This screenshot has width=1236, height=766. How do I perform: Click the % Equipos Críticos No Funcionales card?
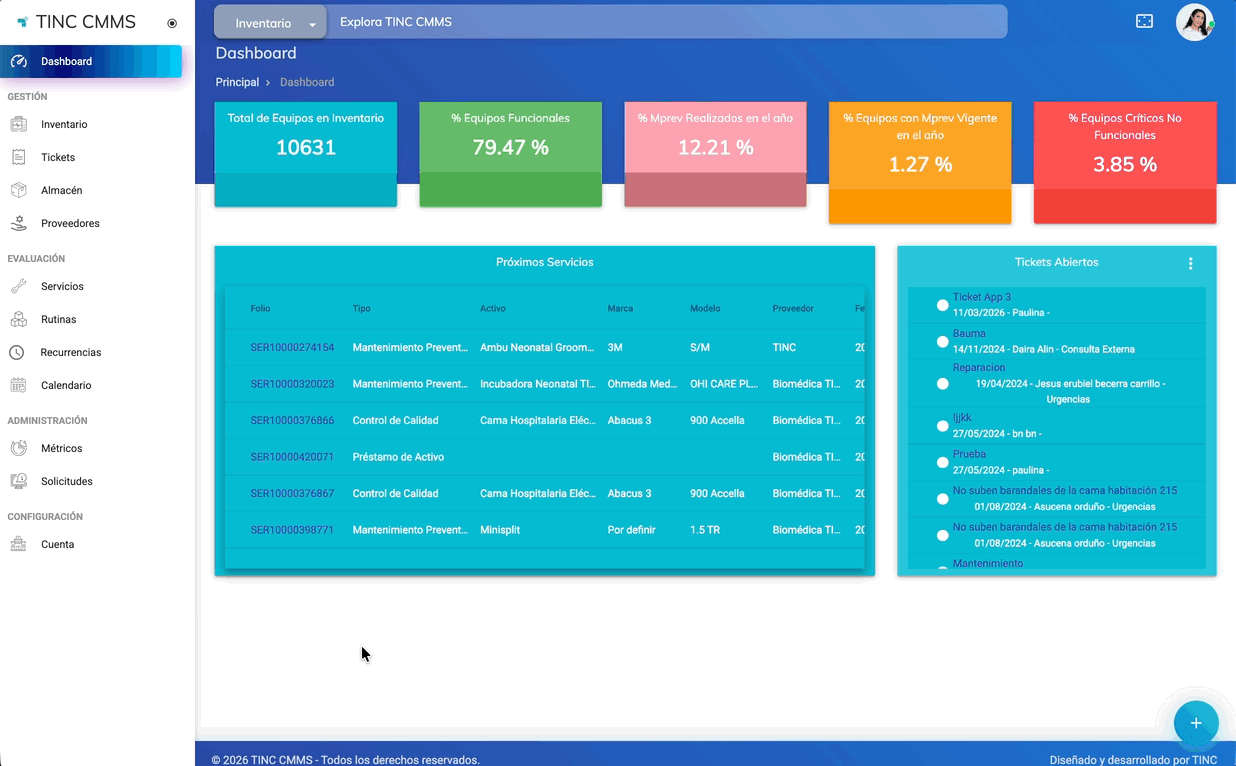pos(1125,162)
